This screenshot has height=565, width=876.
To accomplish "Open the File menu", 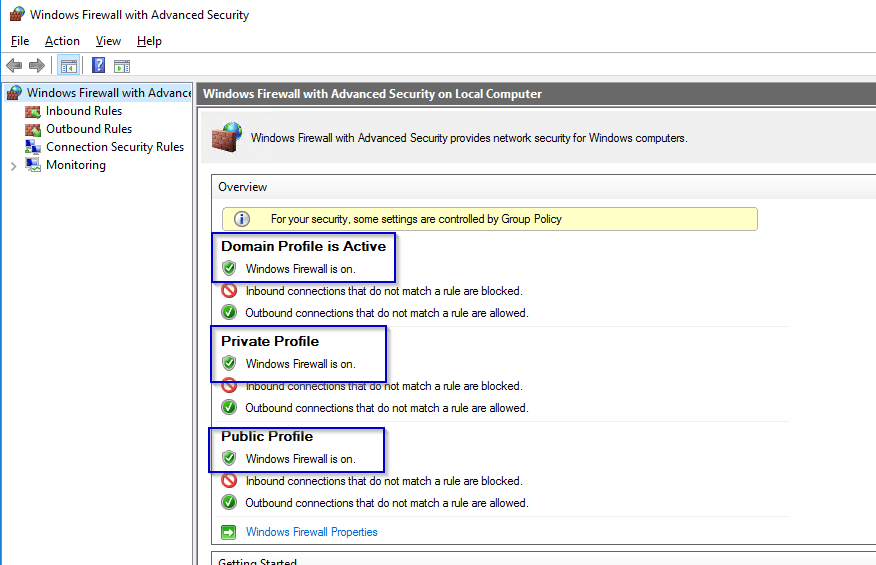I will (x=20, y=41).
